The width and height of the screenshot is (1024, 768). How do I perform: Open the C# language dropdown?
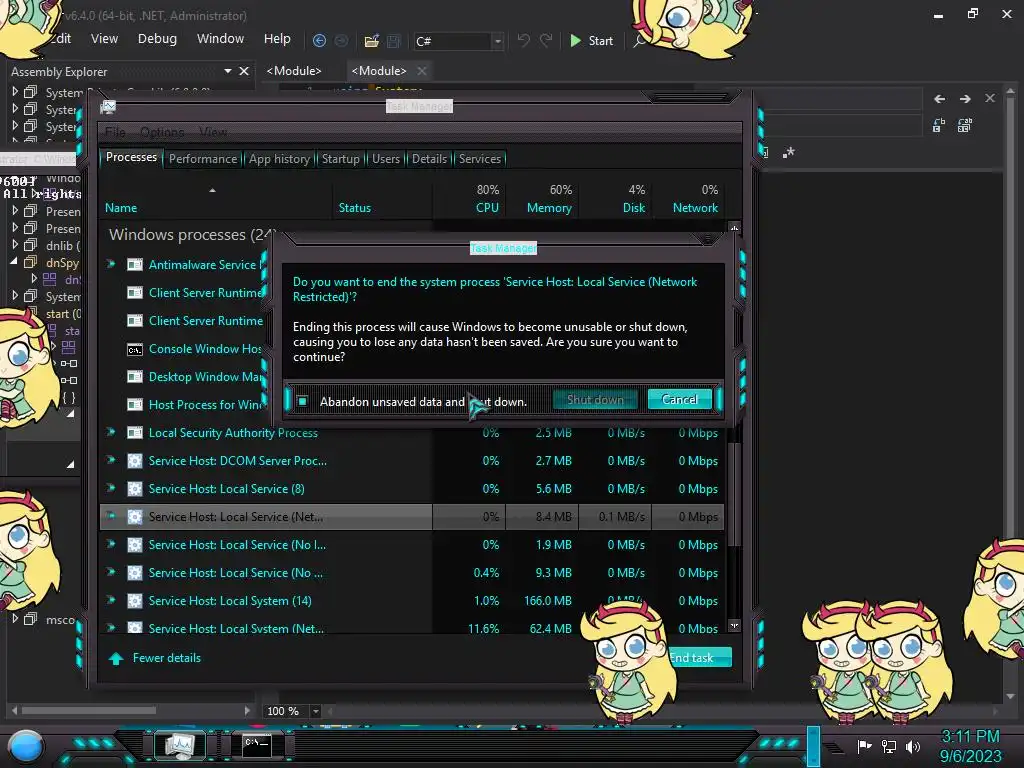(498, 41)
